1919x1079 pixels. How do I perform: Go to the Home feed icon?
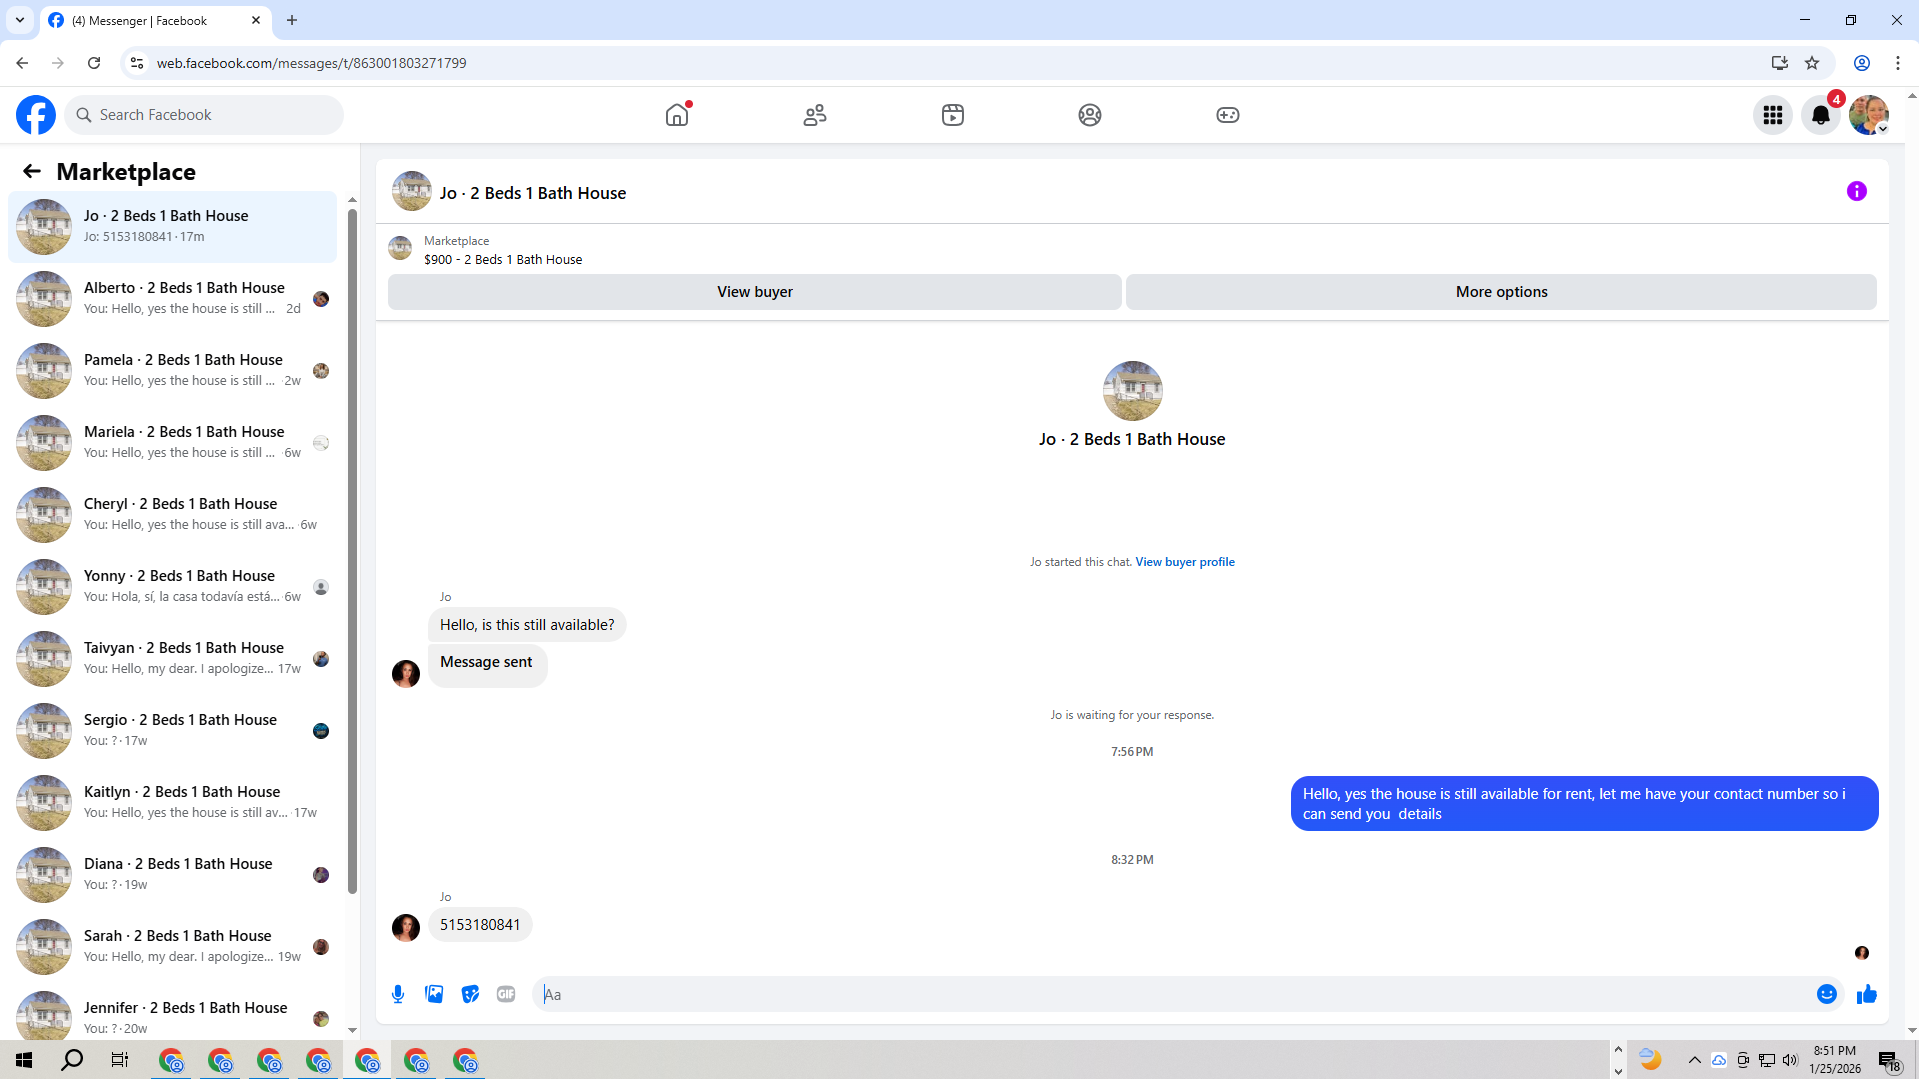(677, 115)
